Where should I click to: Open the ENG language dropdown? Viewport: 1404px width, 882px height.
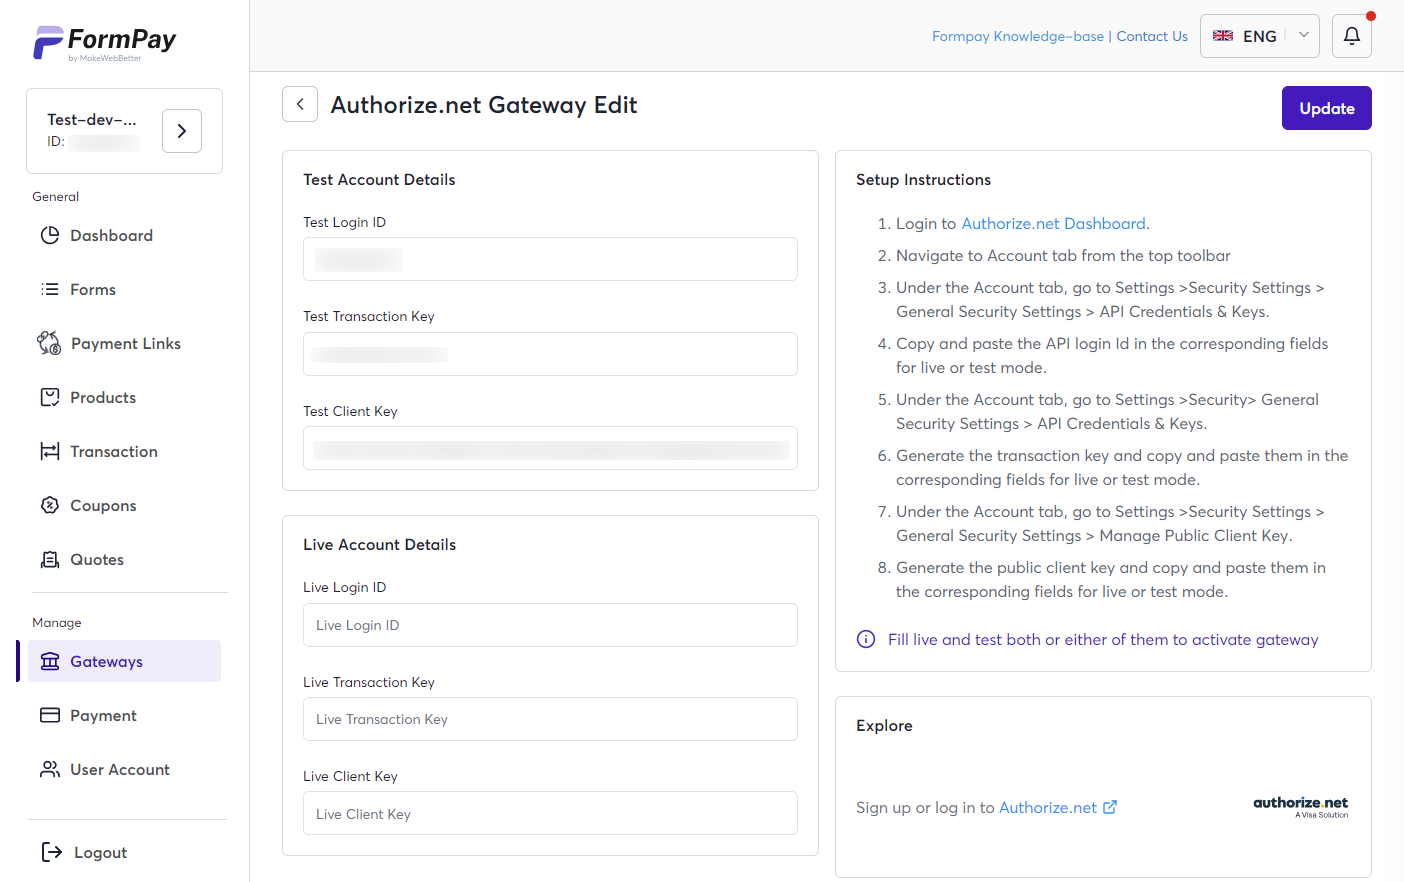click(x=1259, y=36)
